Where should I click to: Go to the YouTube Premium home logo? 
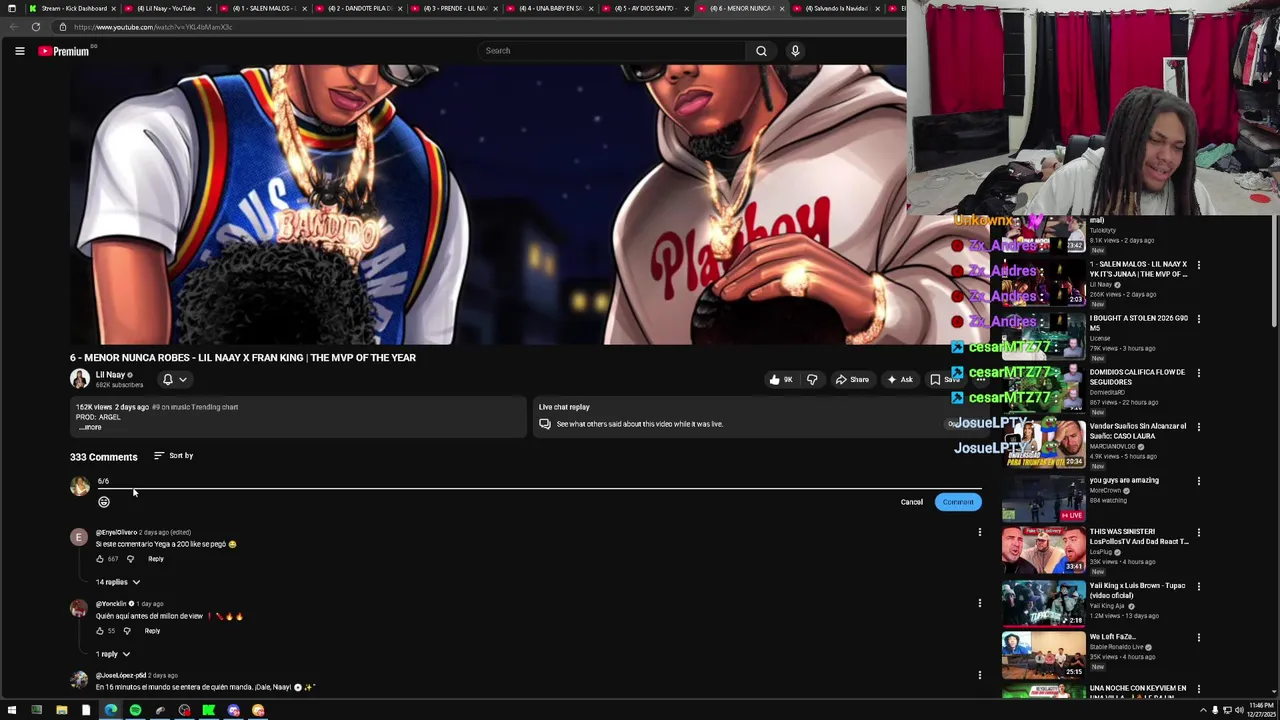[64, 51]
